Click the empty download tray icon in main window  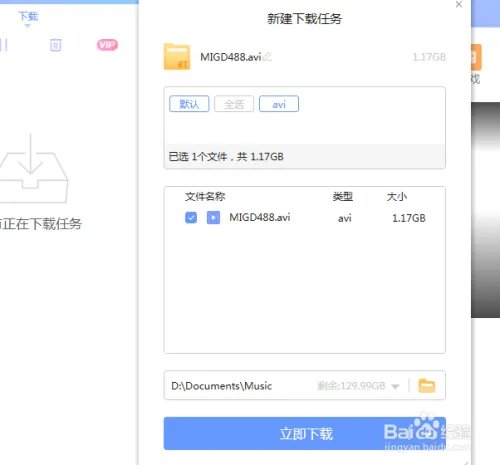33,168
